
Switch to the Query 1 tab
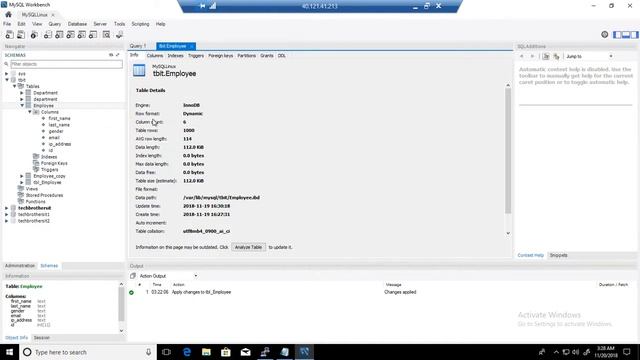[138, 46]
